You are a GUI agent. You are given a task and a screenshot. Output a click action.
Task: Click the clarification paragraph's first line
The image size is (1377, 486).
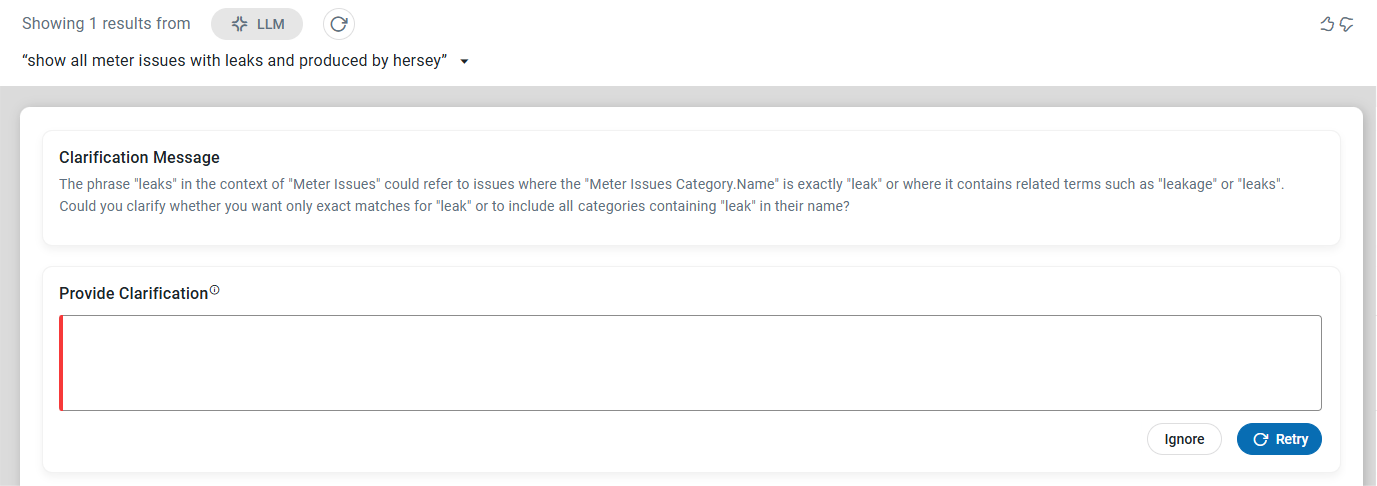[670, 186]
